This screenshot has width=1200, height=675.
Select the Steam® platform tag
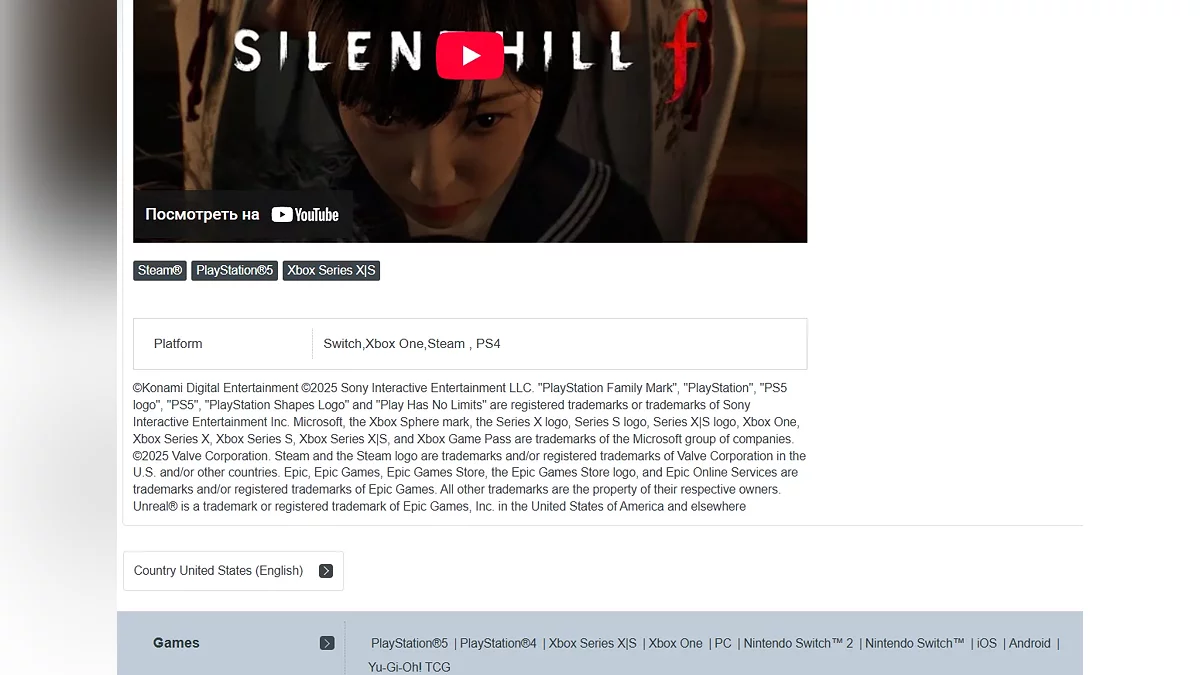pos(160,271)
